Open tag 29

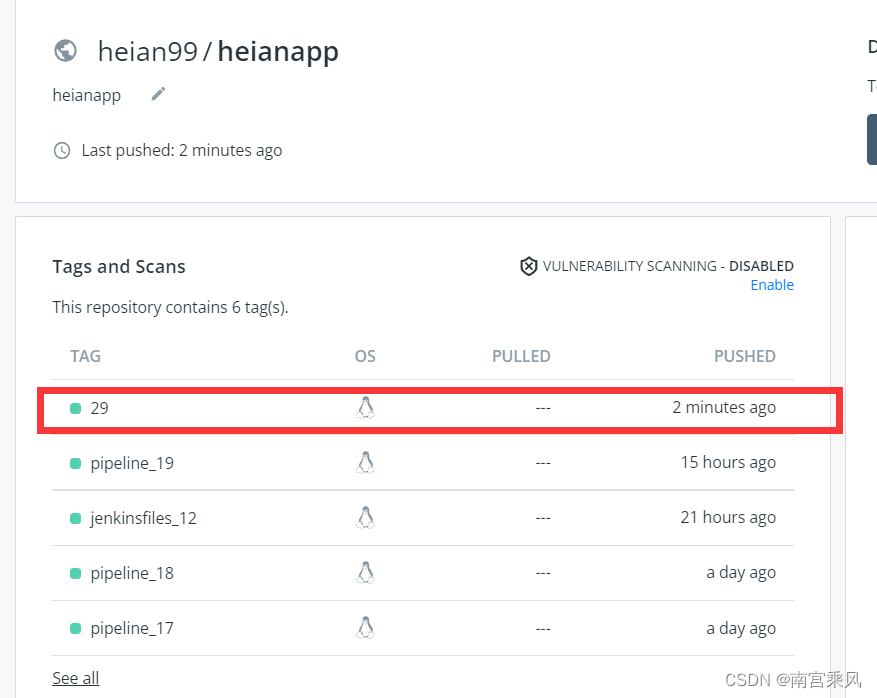coord(100,408)
